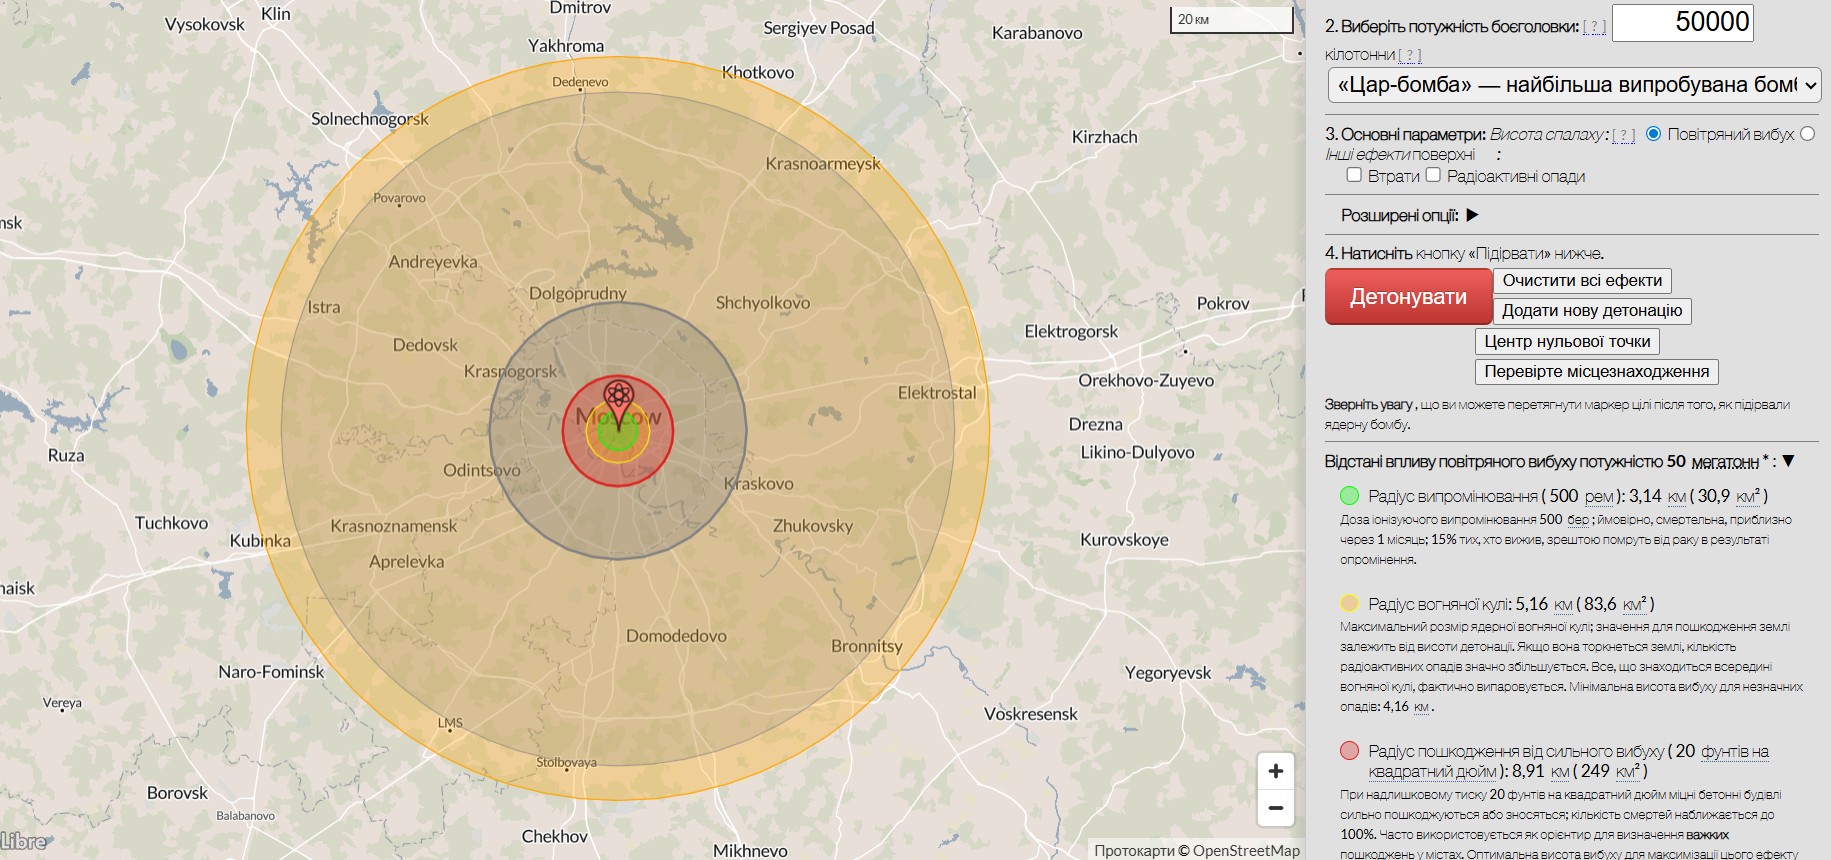Collapse airburst effect distances with triangle
Image resolution: width=1831 pixels, height=860 pixels.
point(1789,461)
